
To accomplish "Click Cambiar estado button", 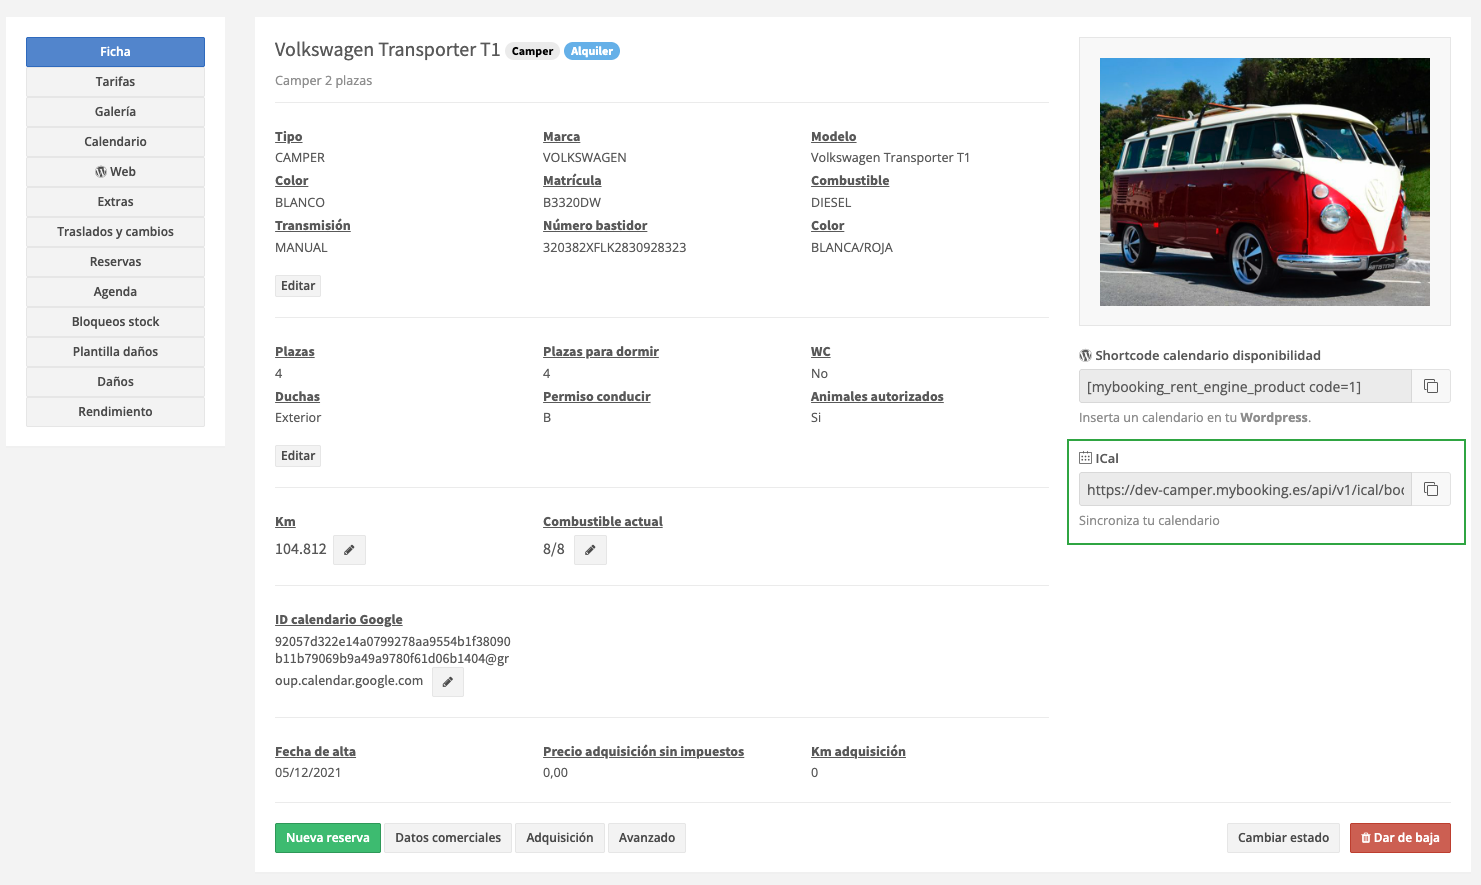I will point(1283,838).
